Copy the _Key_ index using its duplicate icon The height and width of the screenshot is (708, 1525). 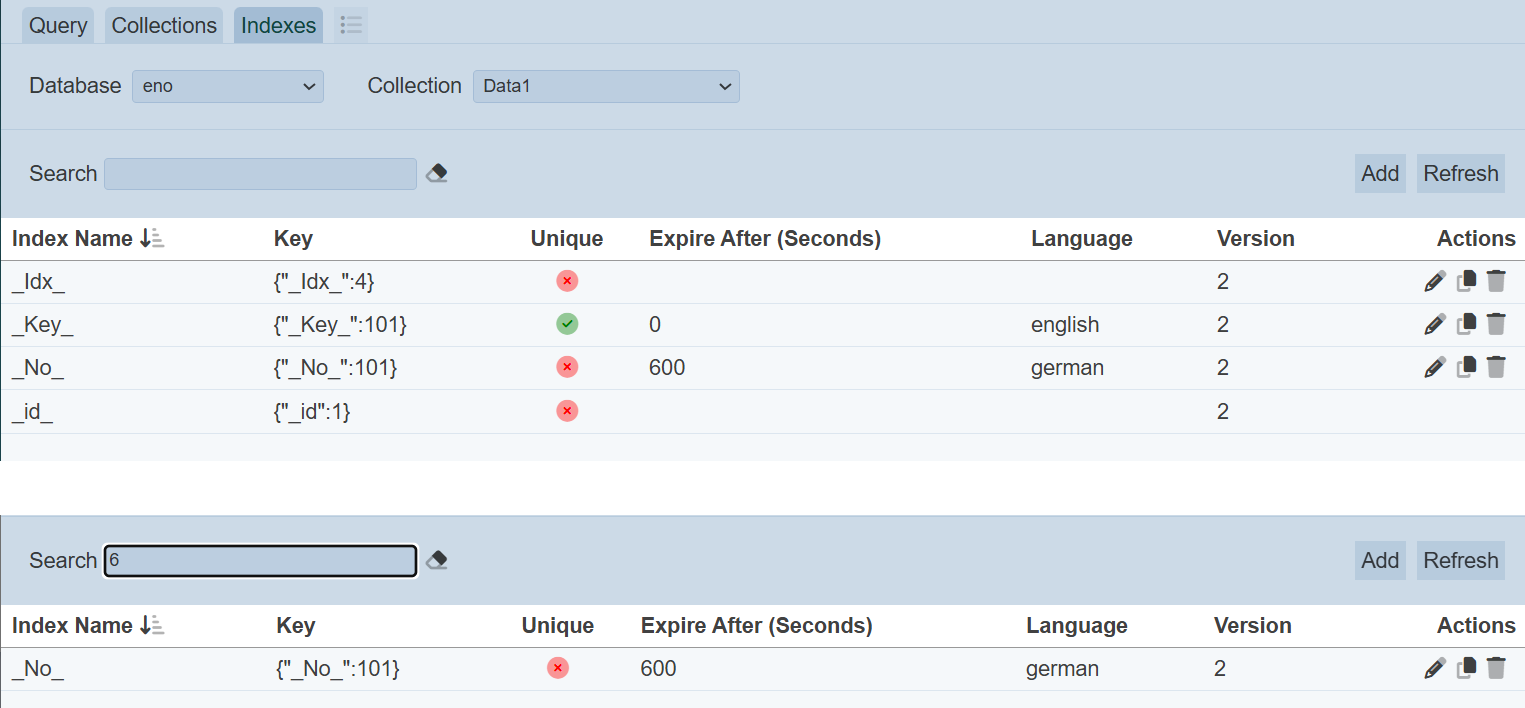tap(1466, 325)
